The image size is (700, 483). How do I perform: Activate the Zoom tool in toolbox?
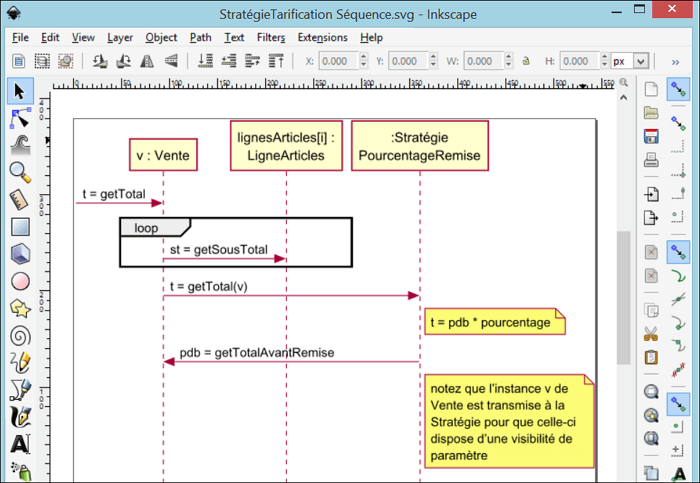coord(20,172)
